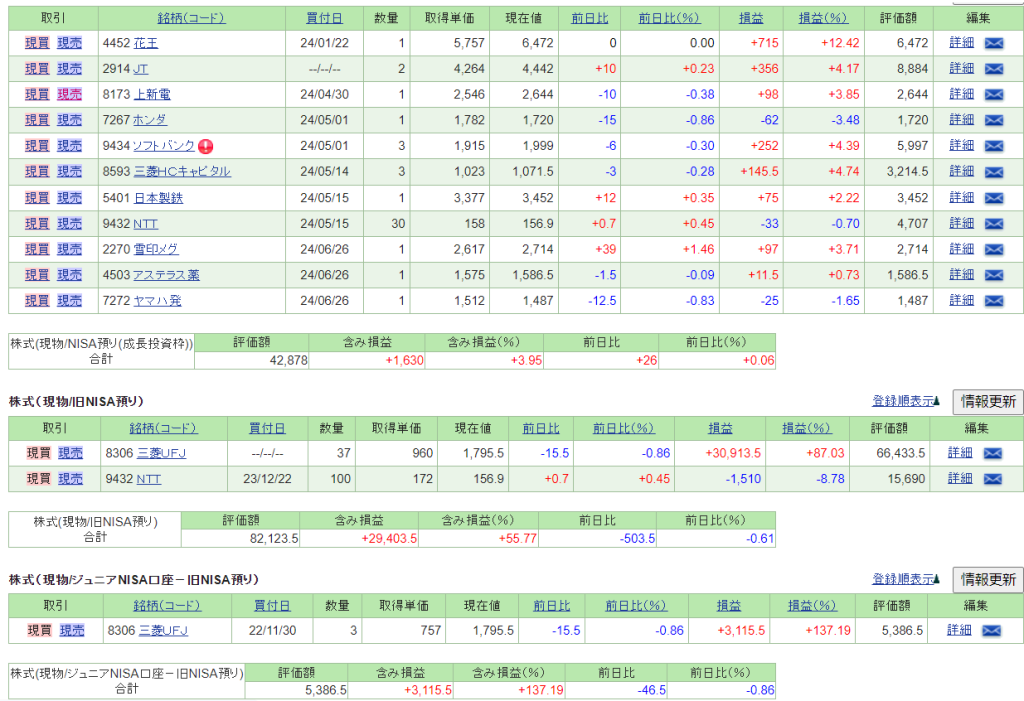Image resolution: width=1024 pixels, height=701 pixels.
Task: Click 現買 for the JT row
Action: 37,69
